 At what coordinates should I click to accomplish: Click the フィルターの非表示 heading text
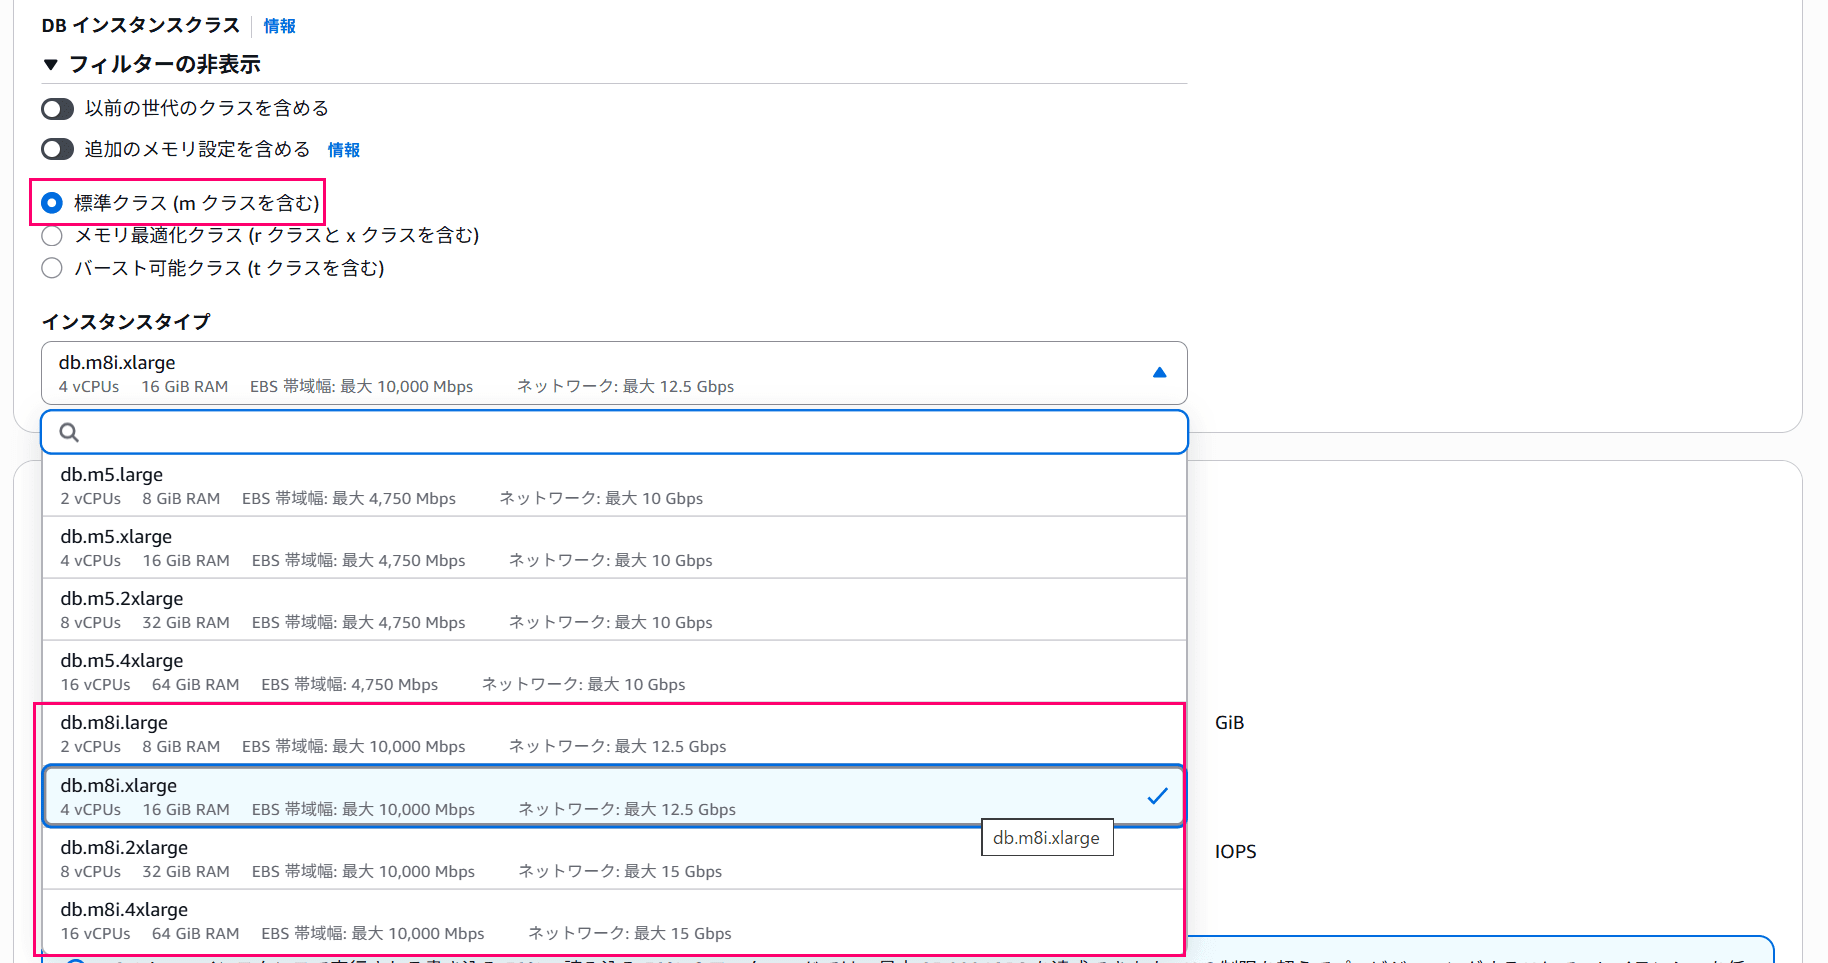point(165,65)
